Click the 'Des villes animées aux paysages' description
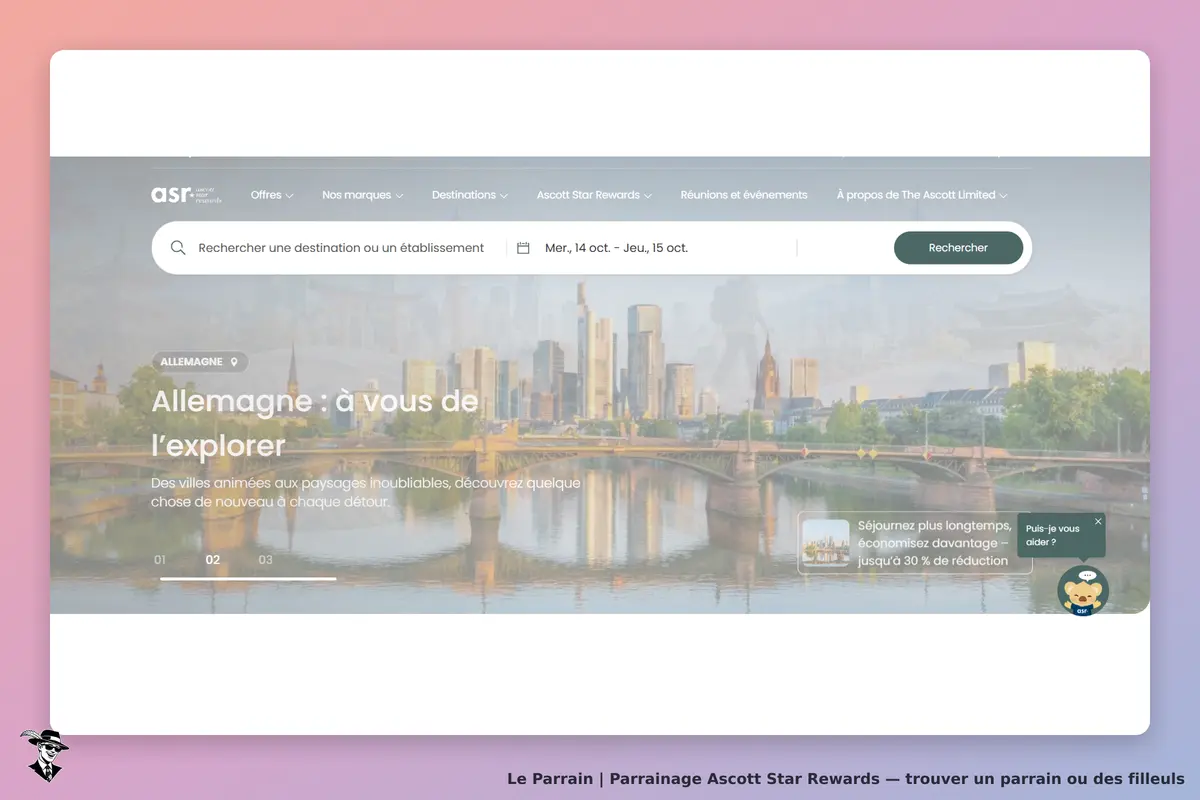 coord(366,492)
